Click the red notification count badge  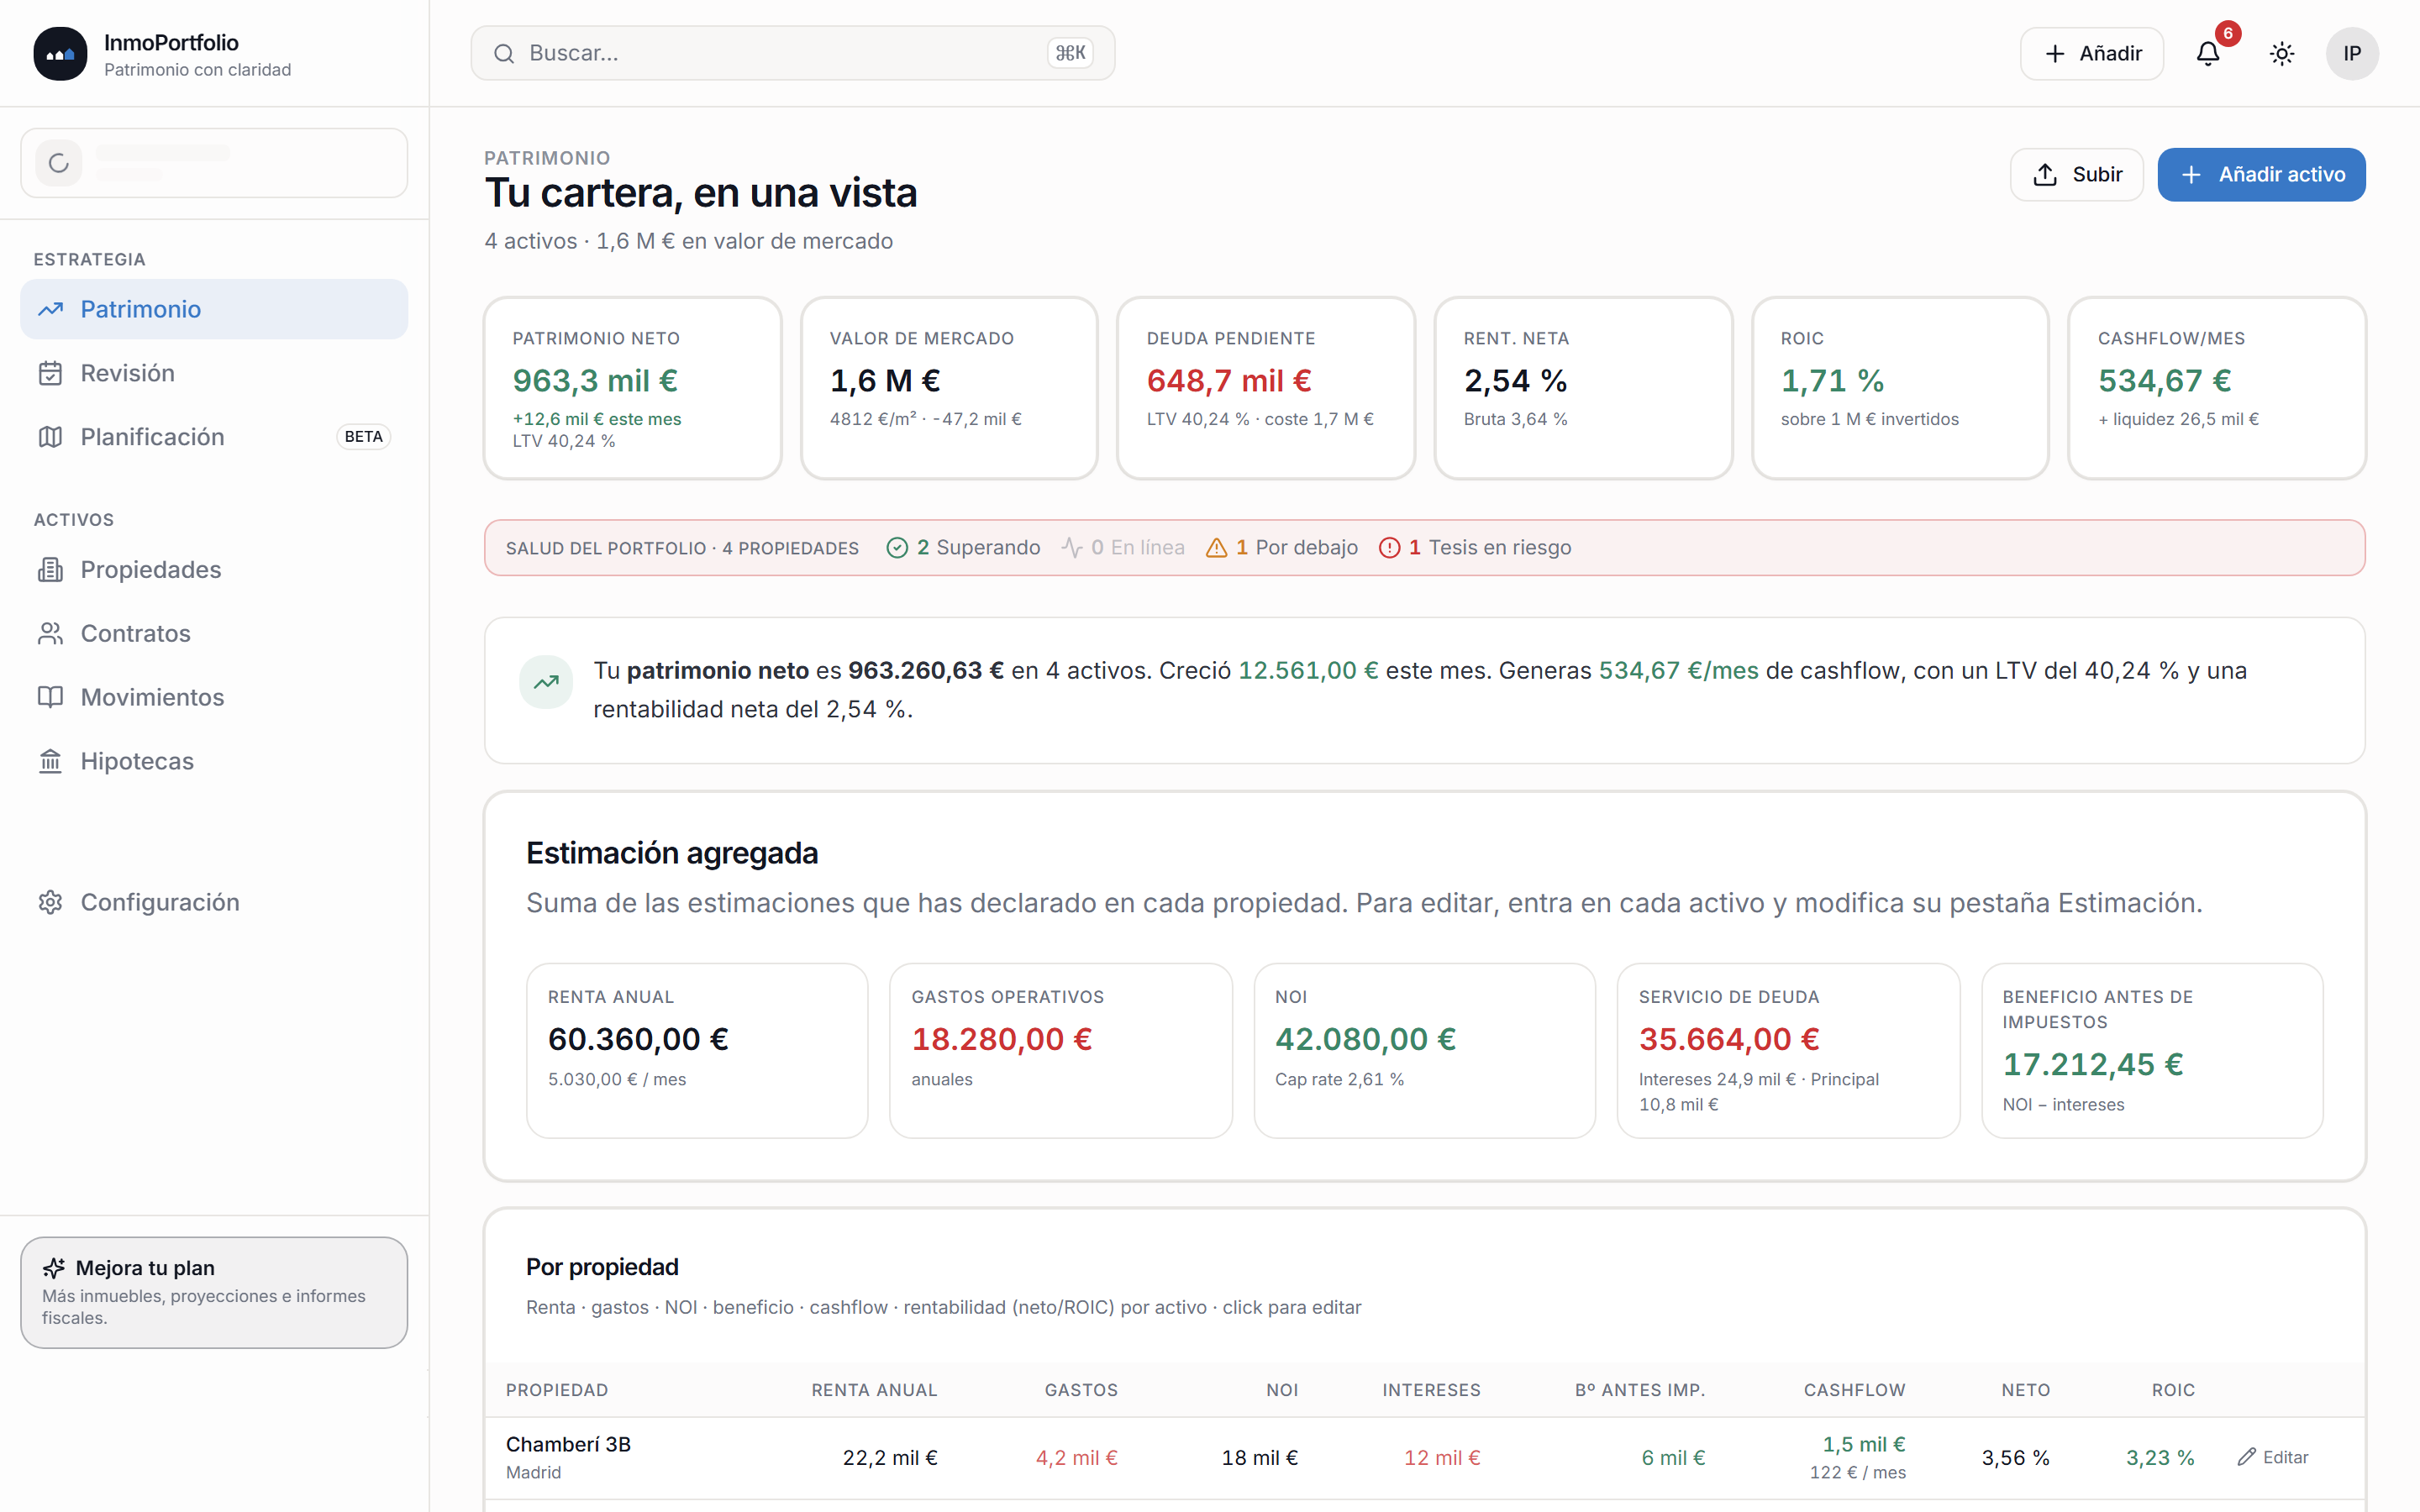(x=2228, y=33)
